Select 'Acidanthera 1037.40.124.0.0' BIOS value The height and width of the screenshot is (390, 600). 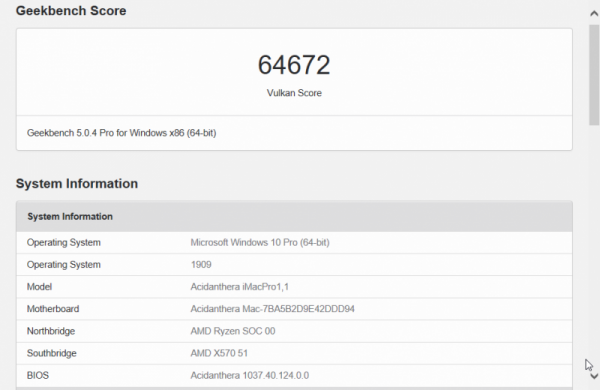point(249,375)
